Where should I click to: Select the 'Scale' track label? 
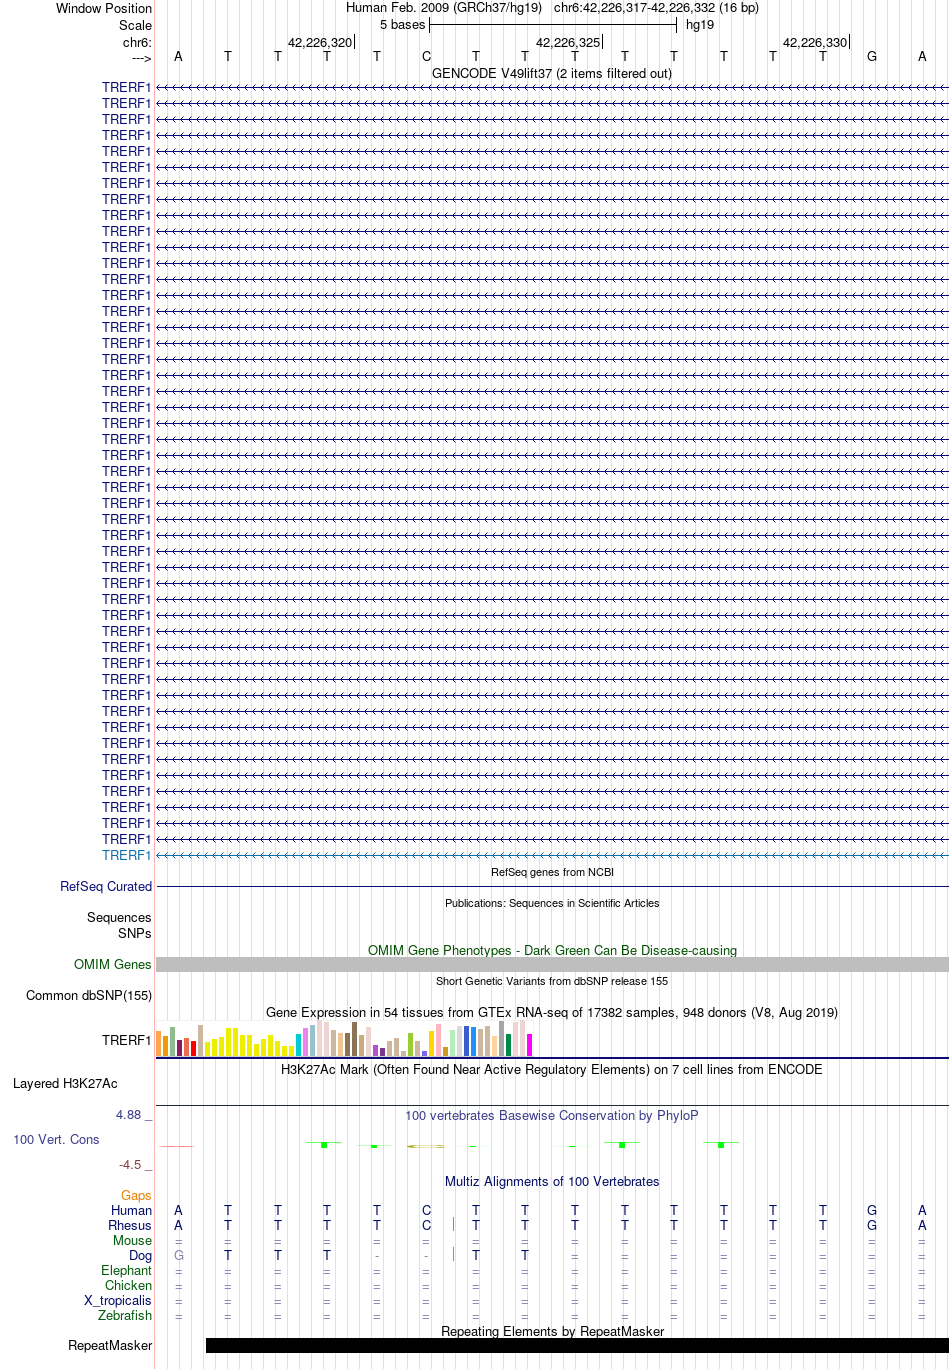(136, 25)
